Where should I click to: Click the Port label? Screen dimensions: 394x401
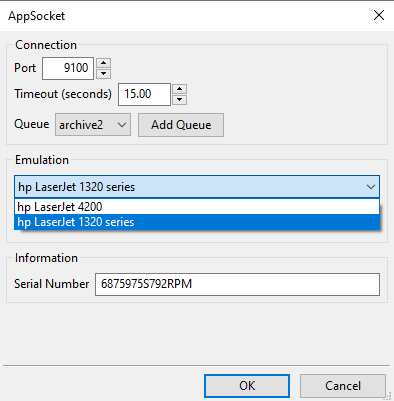pyautogui.click(x=25, y=68)
